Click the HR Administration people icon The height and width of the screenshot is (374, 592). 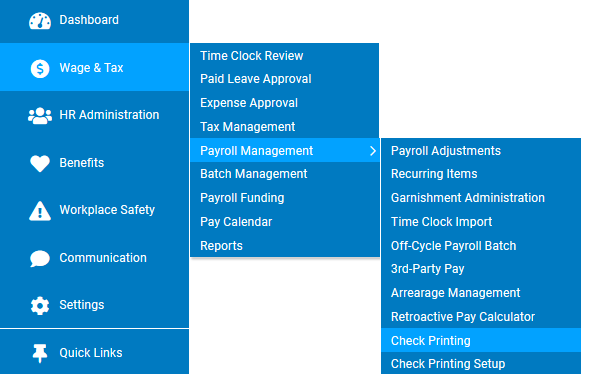point(40,116)
